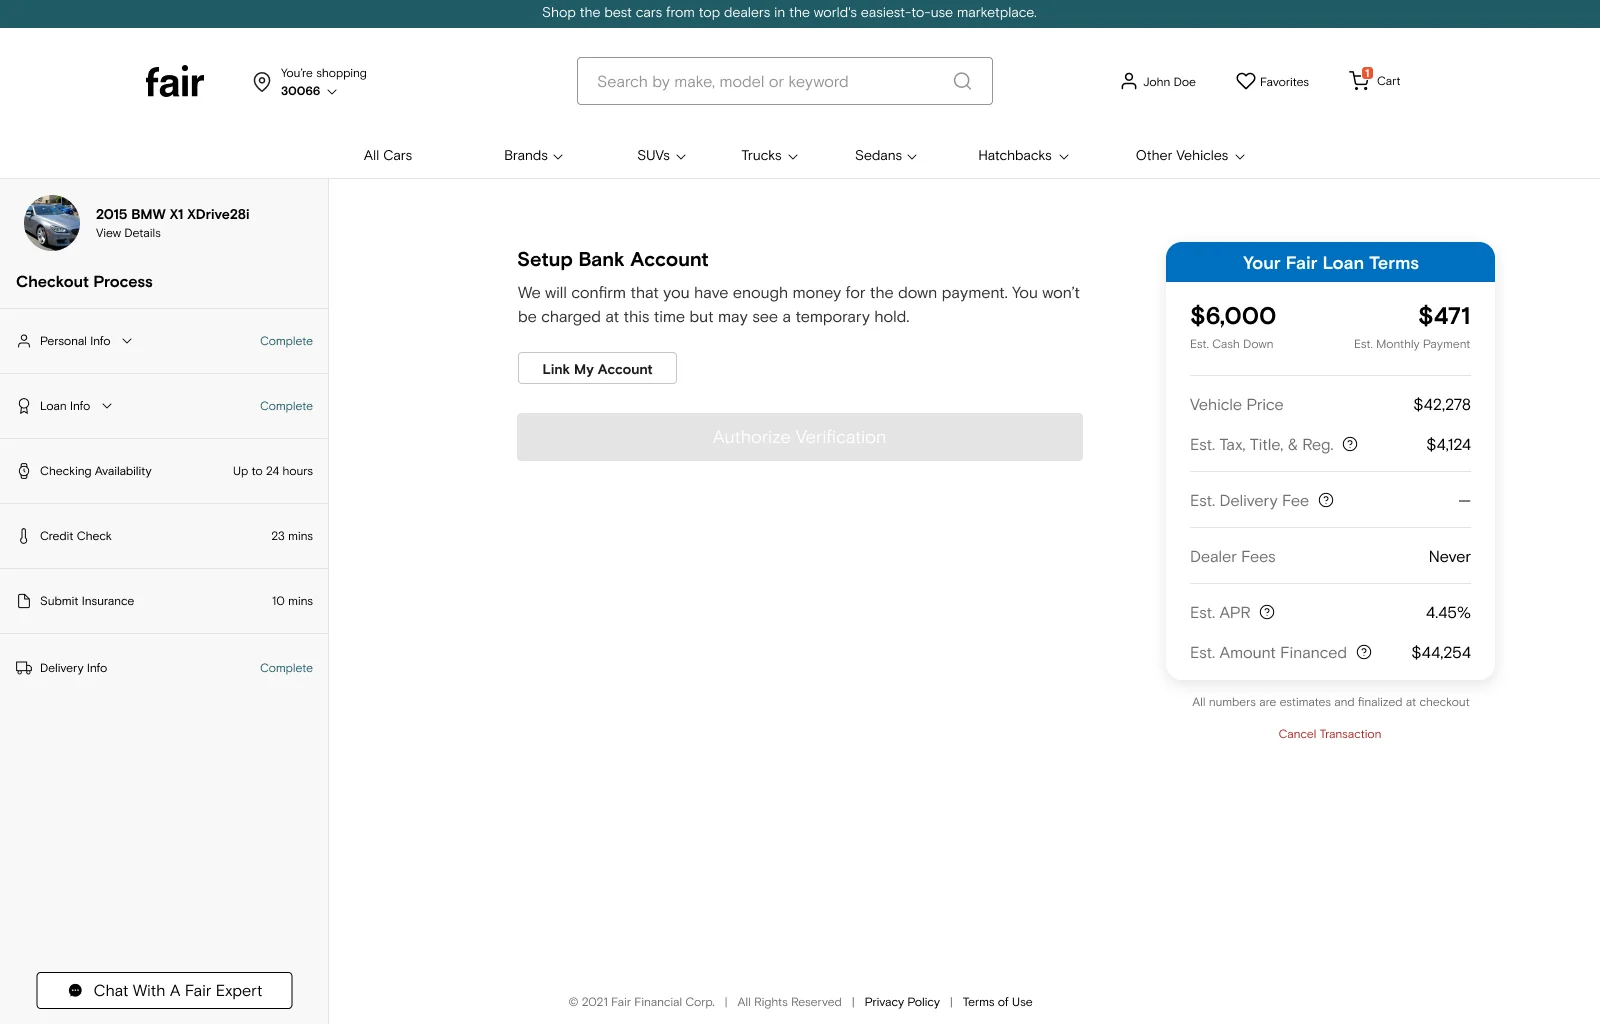Screen dimensions: 1600x1024
Task: Click the Personal Info person icon
Action: tap(24, 341)
